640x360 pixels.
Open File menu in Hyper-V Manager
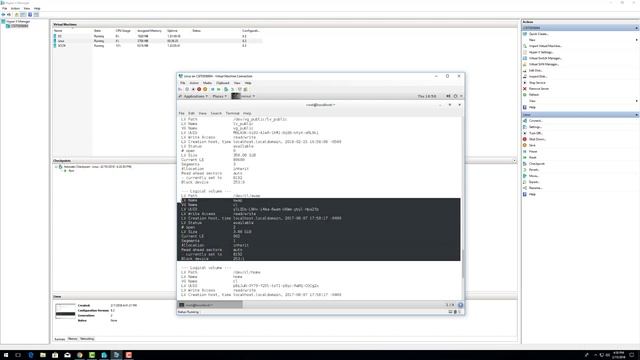(x=4, y=8)
